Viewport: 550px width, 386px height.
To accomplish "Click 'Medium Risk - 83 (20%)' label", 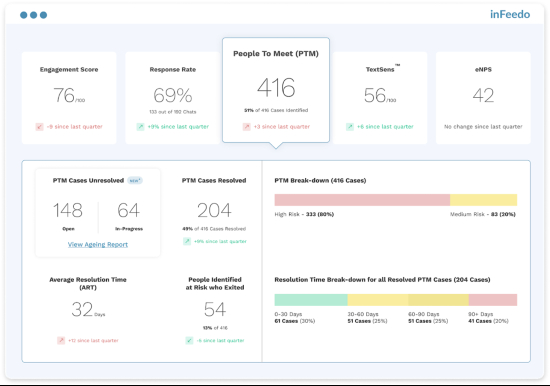I will [483, 214].
